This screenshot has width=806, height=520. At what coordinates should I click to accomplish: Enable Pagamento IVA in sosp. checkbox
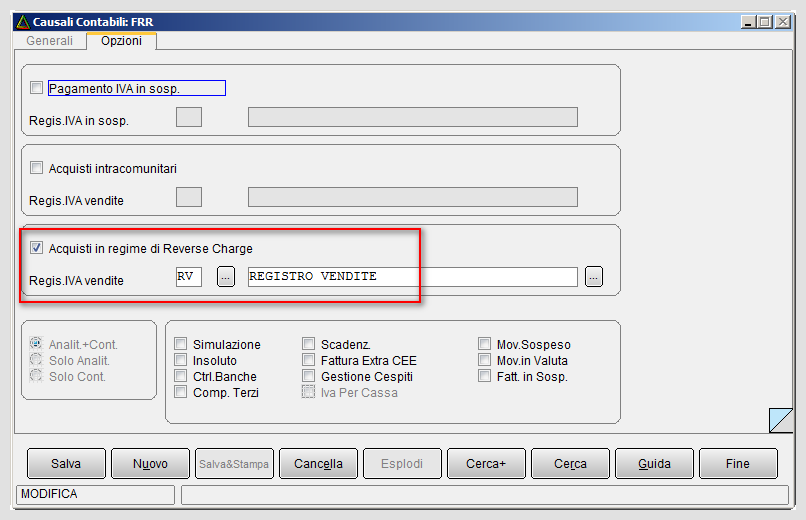(36, 88)
